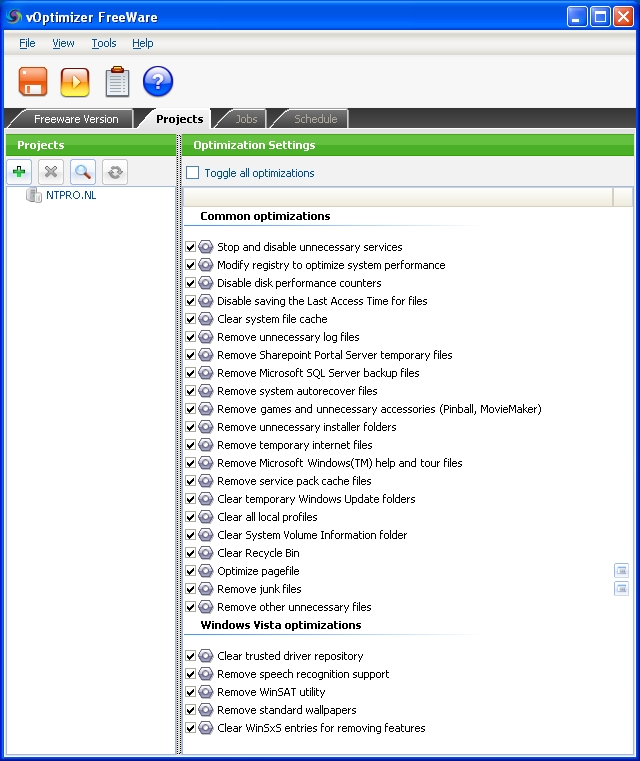This screenshot has height=761, width=640.
Task: Click the orange save toolbar icon
Action: click(33, 82)
